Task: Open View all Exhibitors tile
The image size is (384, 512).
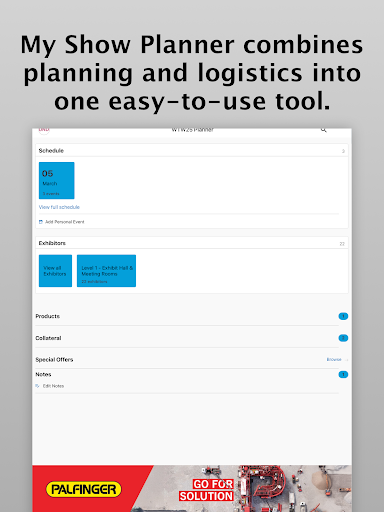Action: pos(55,271)
